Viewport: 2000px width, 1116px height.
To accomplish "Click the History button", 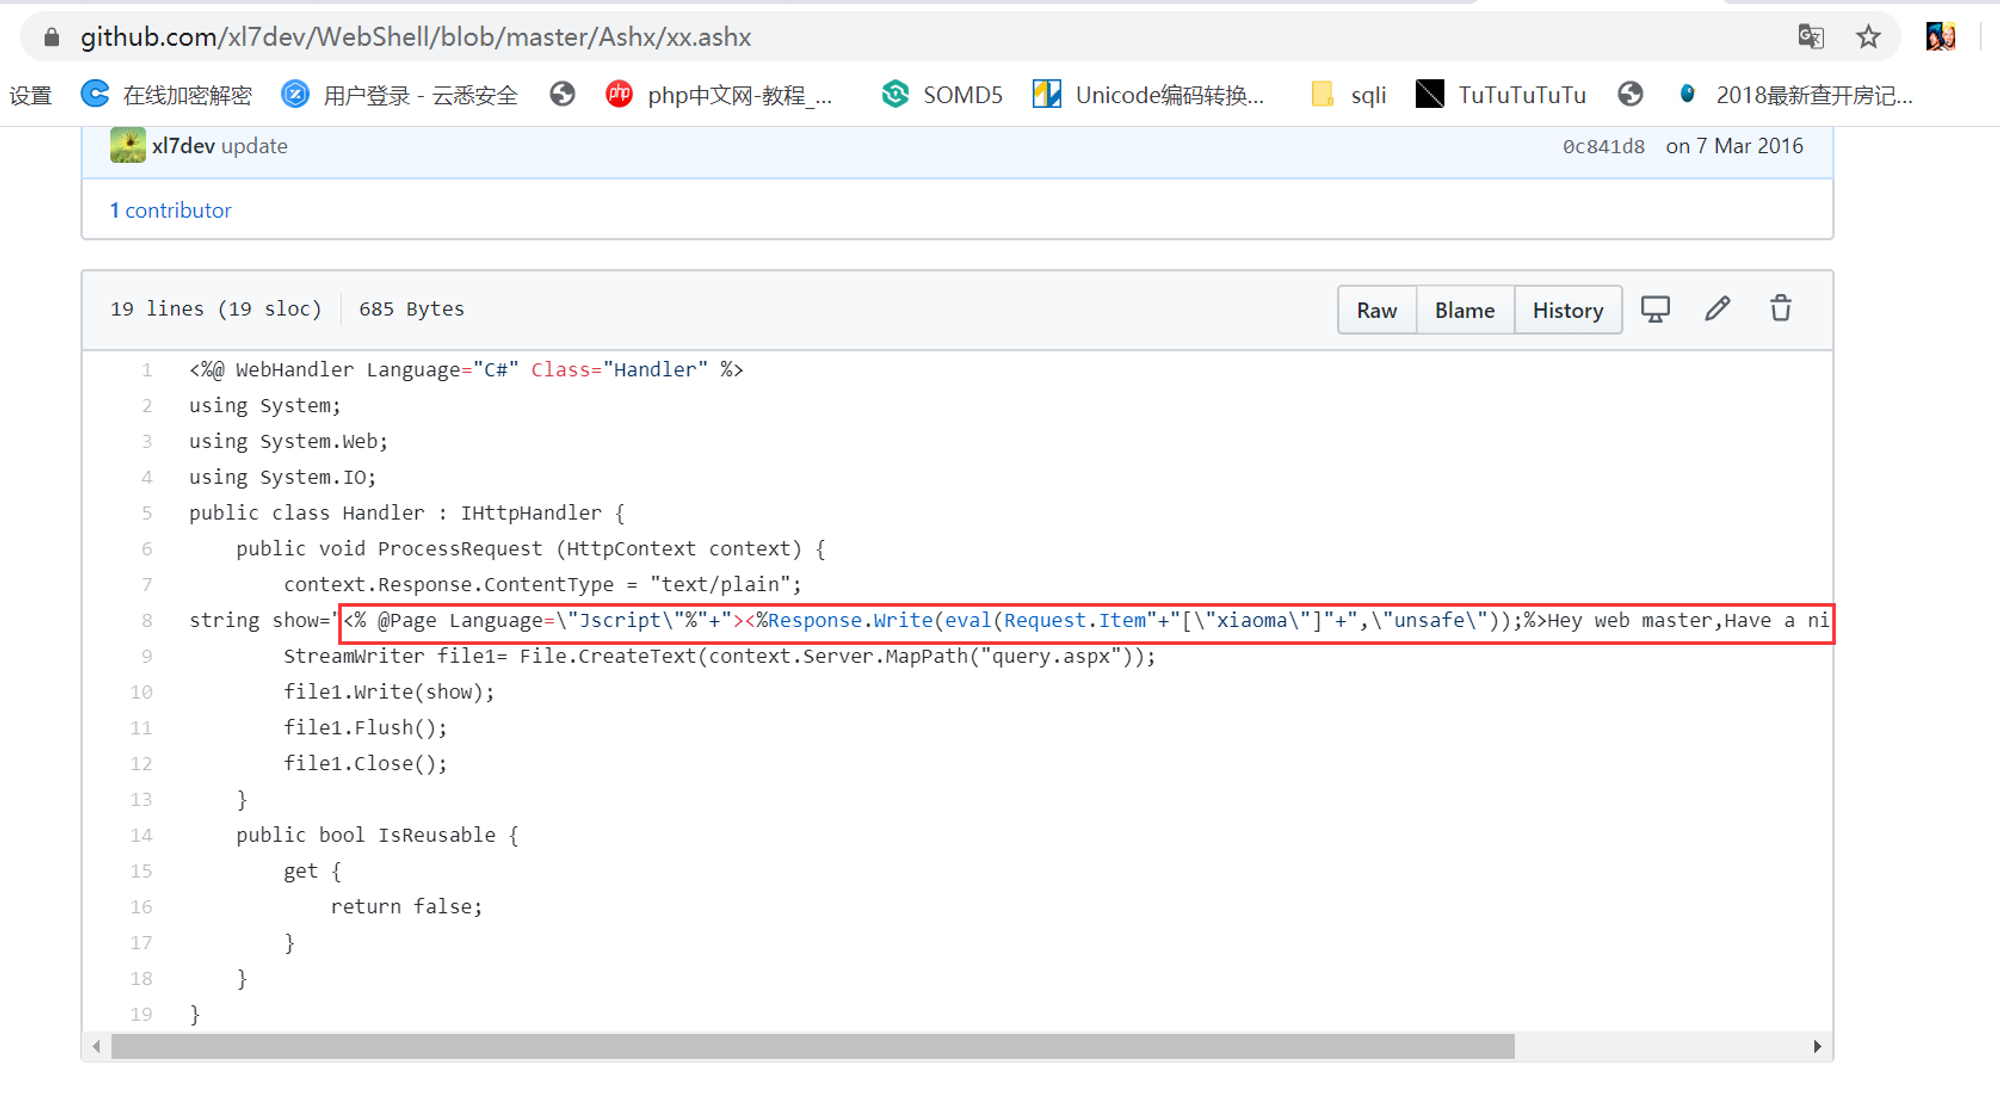I will click(x=1567, y=310).
